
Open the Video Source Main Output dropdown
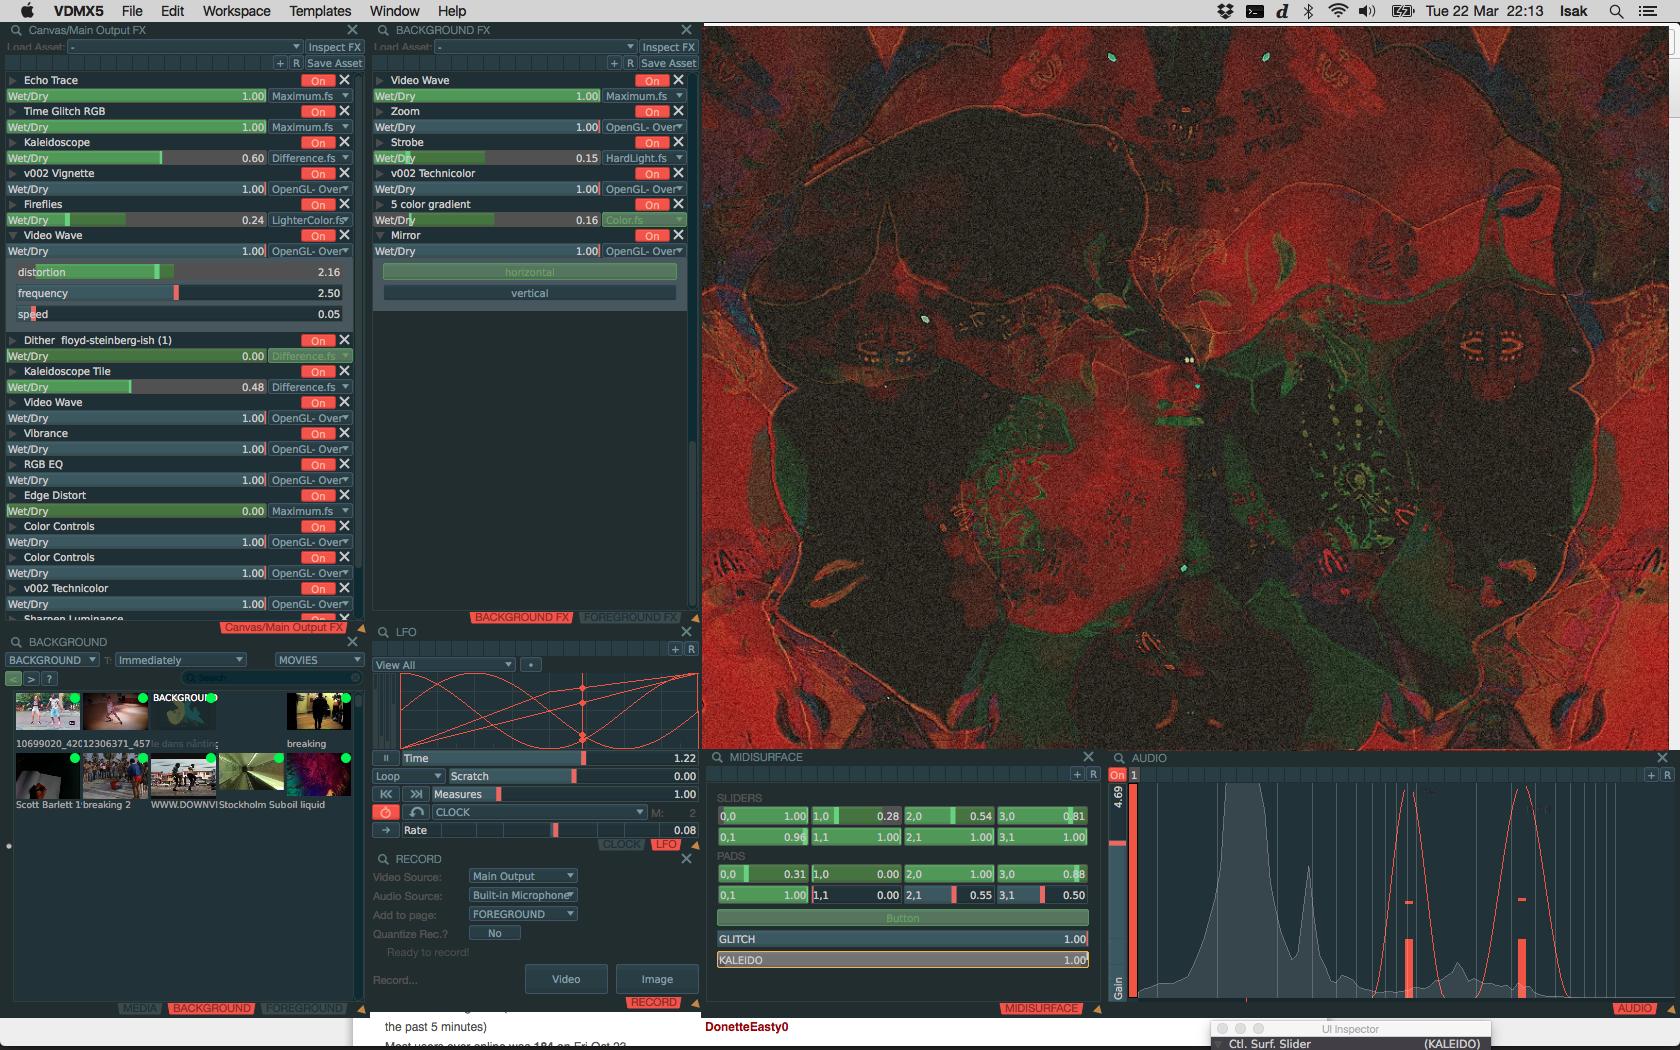pos(522,876)
